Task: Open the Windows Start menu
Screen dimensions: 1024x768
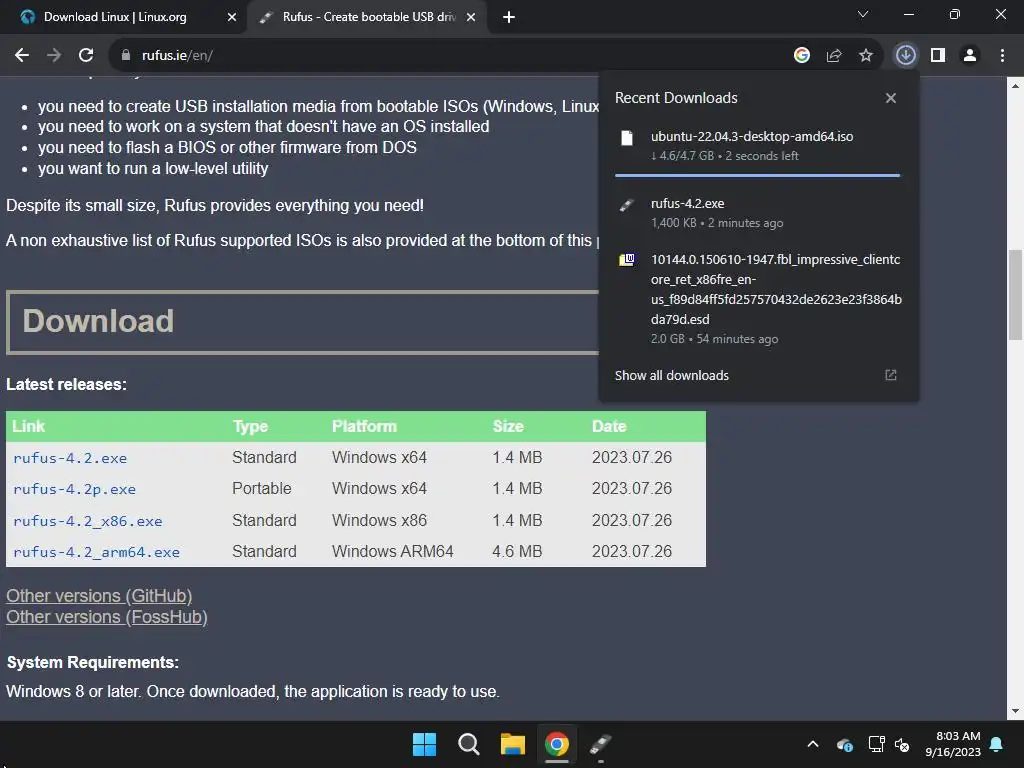Action: coord(424,744)
